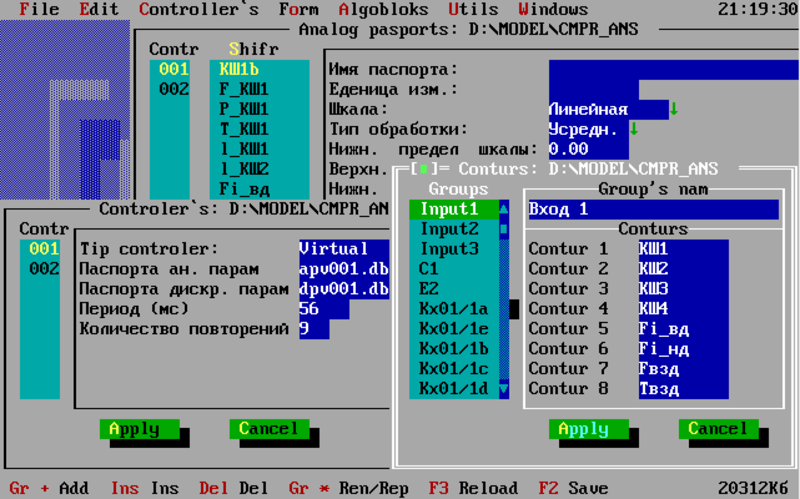This screenshot has width=800, height=499.
Task: Open the Algobloks menu
Action: pyautogui.click(x=384, y=9)
